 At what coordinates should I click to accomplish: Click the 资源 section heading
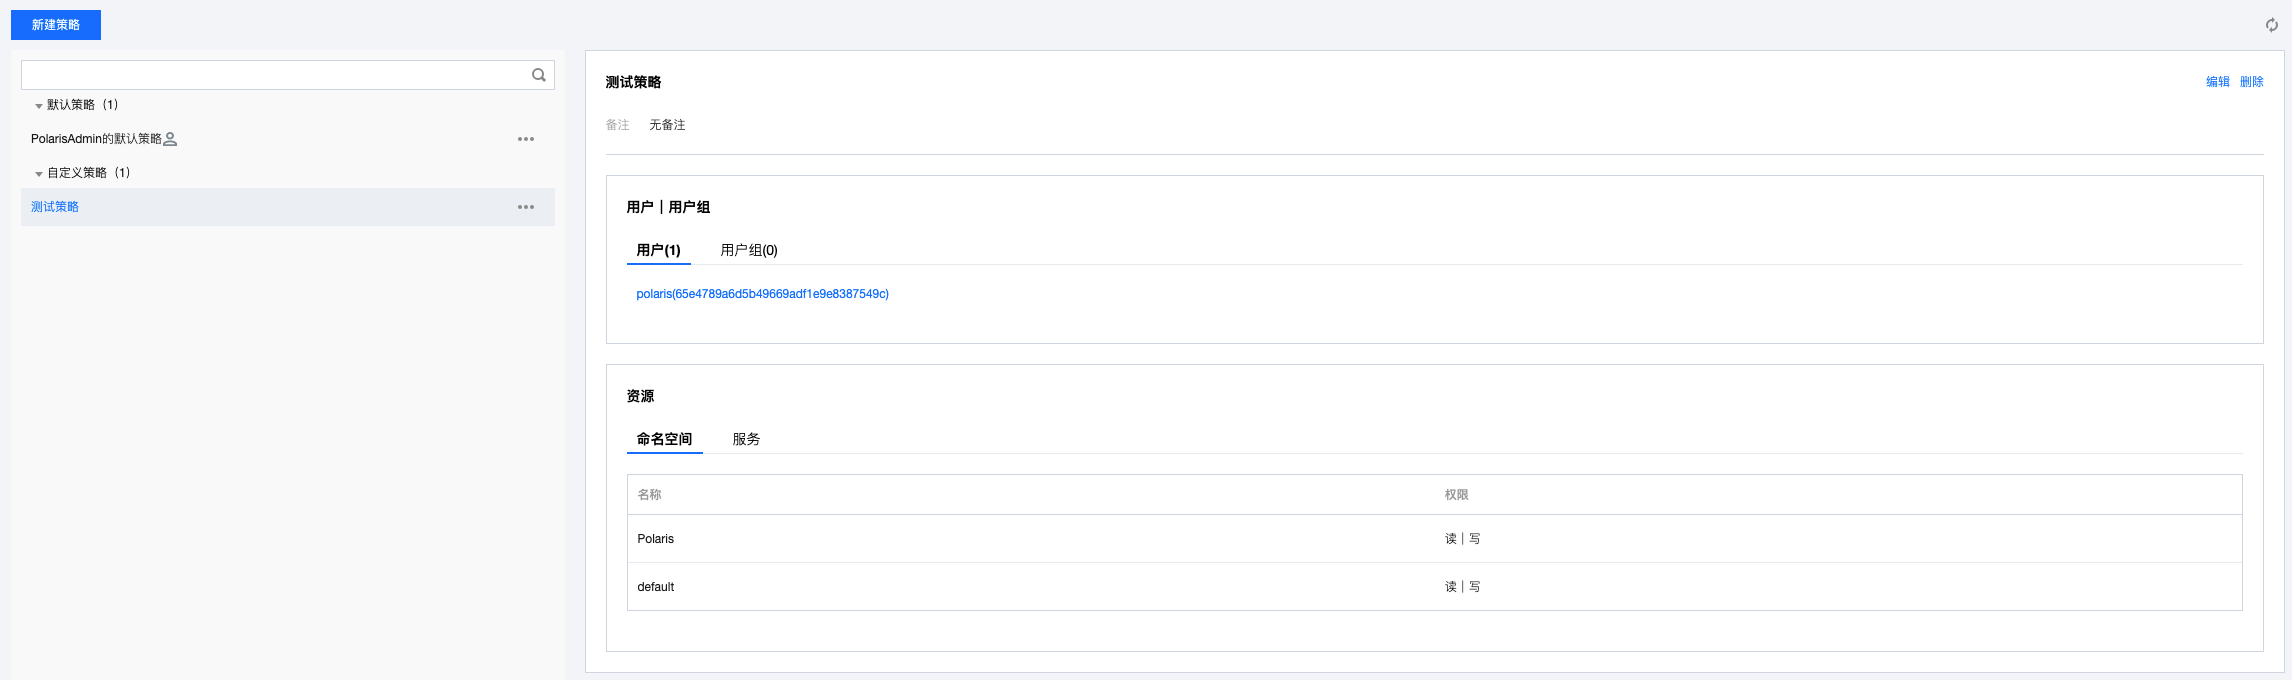640,396
